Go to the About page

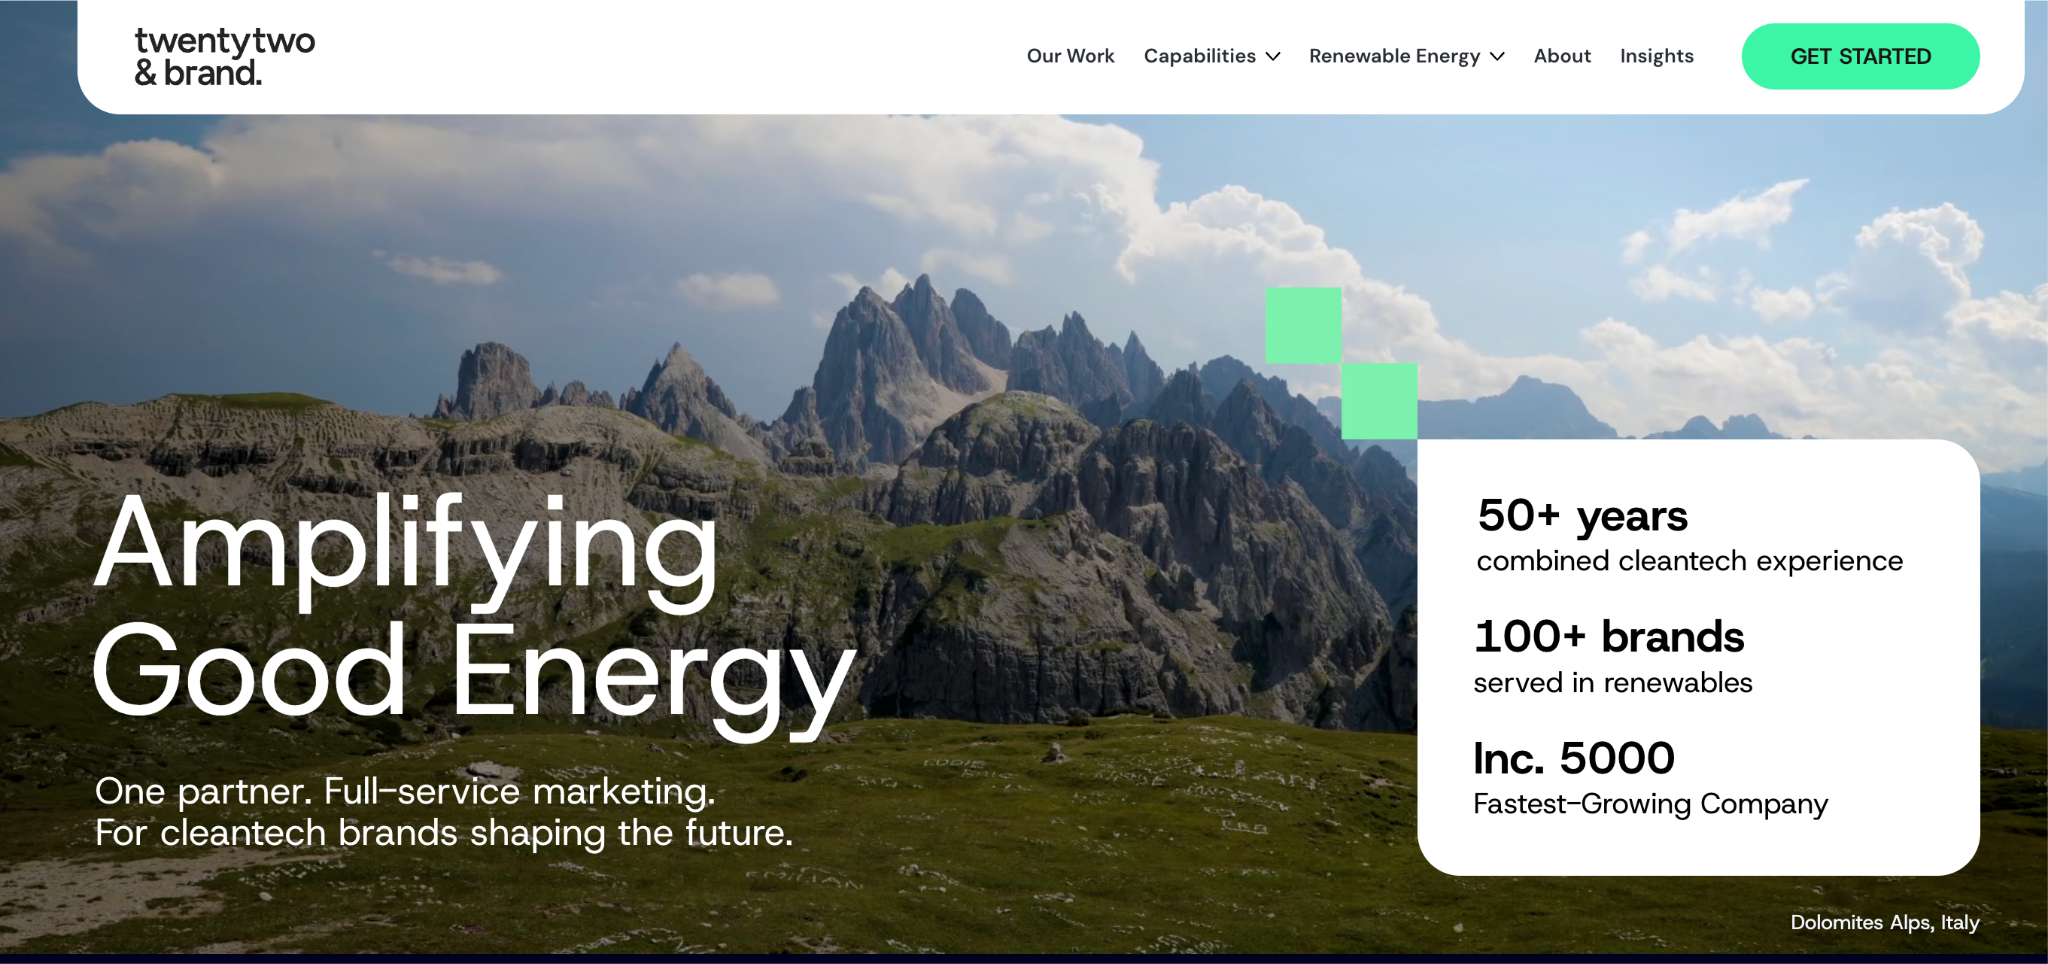point(1562,56)
